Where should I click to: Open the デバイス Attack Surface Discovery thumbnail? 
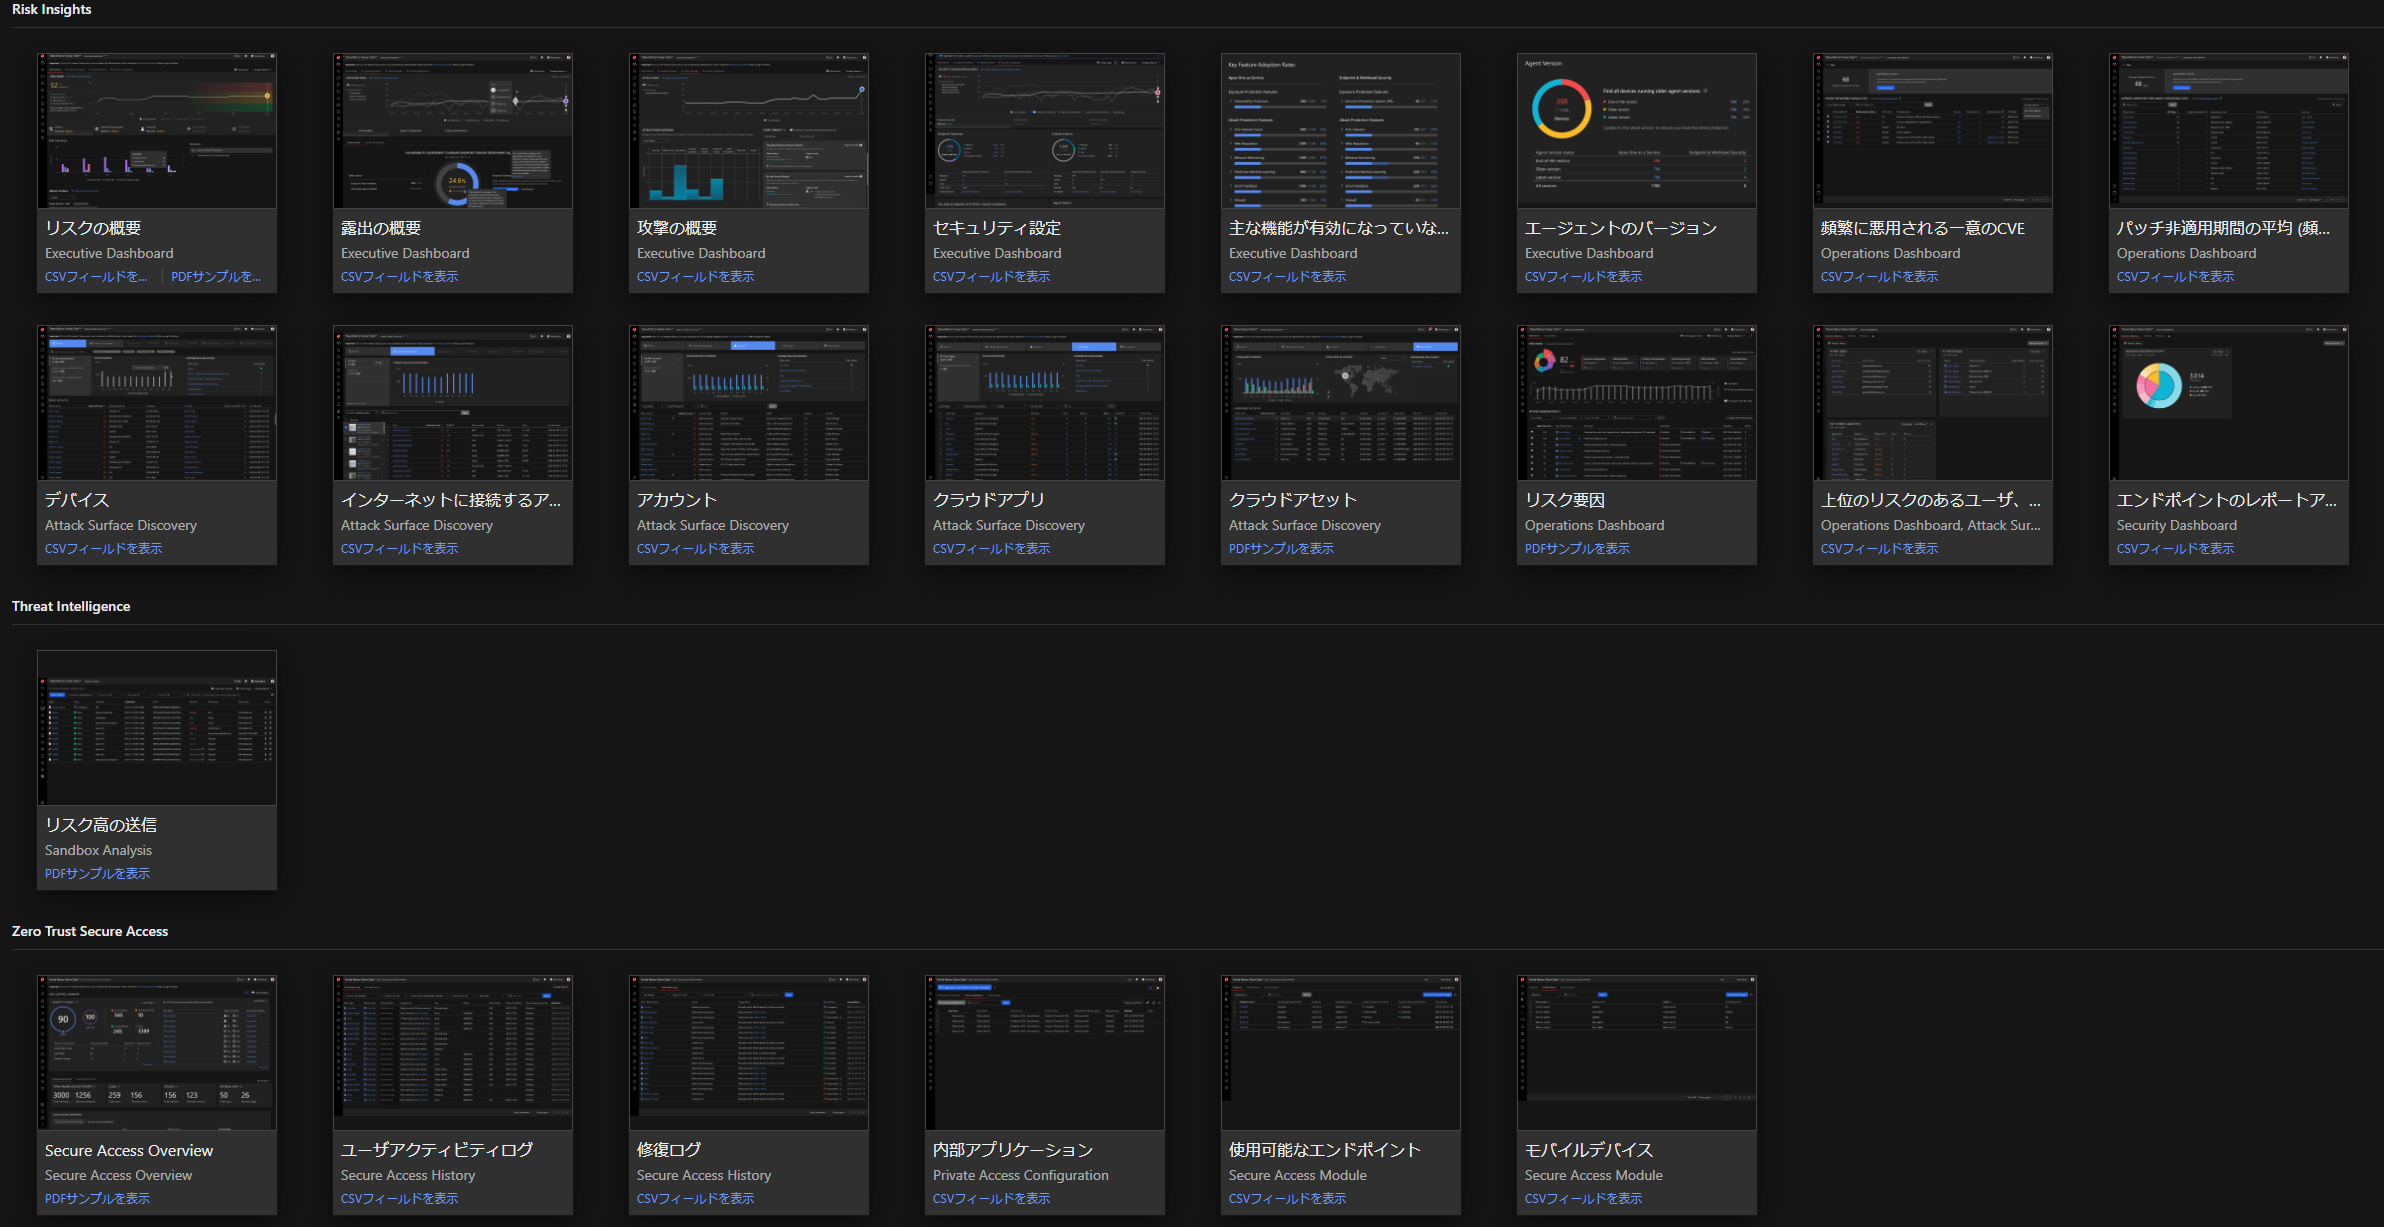[156, 403]
